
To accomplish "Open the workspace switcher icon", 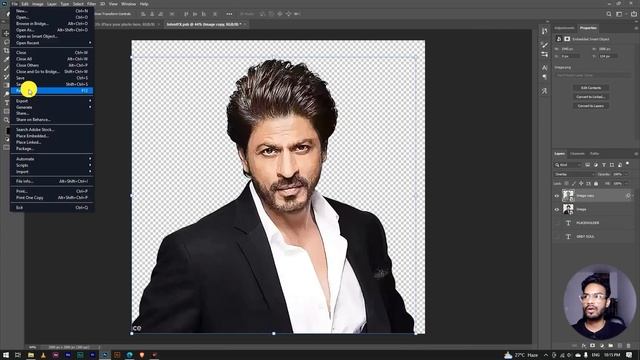I will [x=619, y=14].
